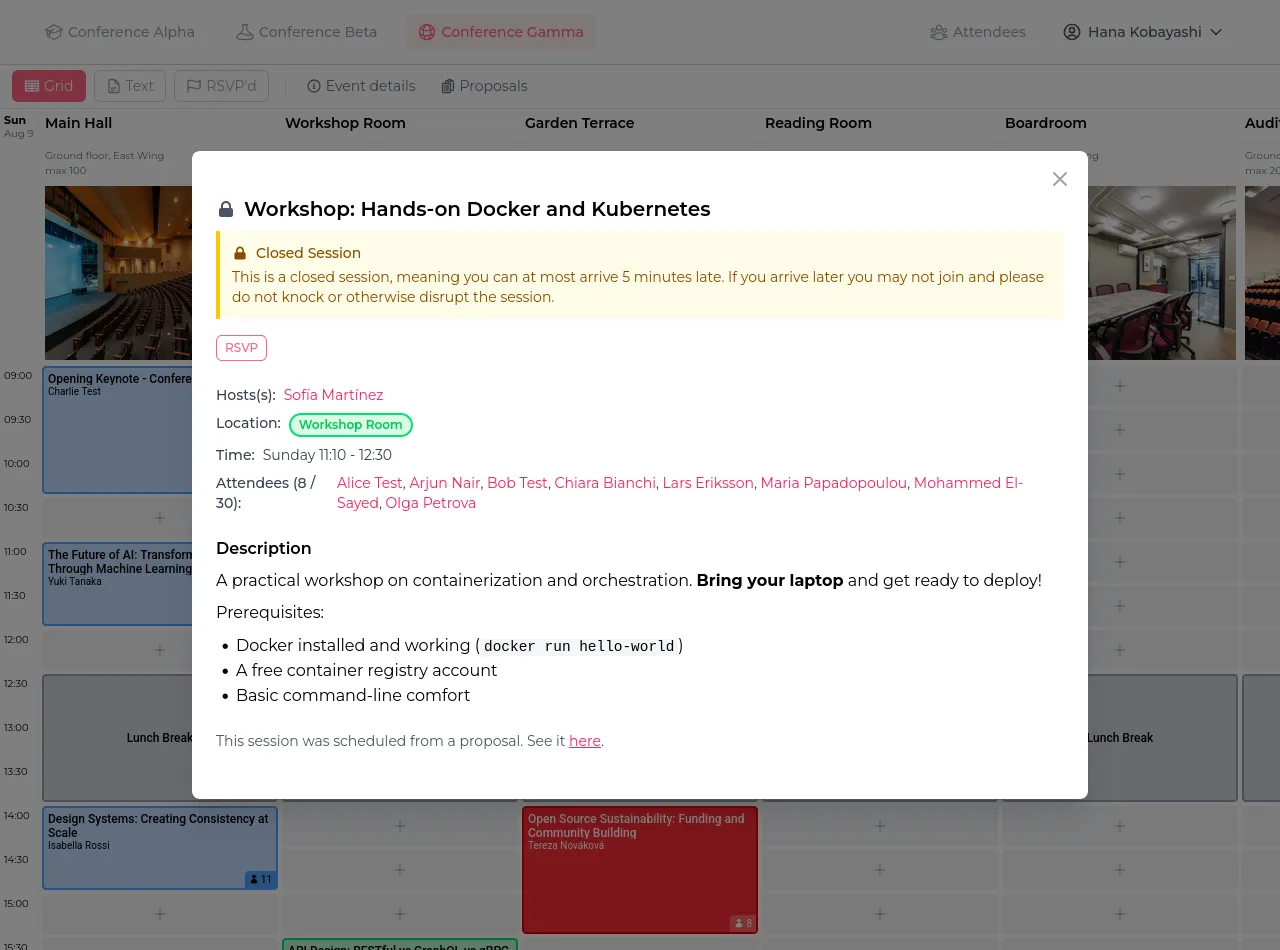Add session at Workshop Room 14:00 slot

(x=400, y=826)
